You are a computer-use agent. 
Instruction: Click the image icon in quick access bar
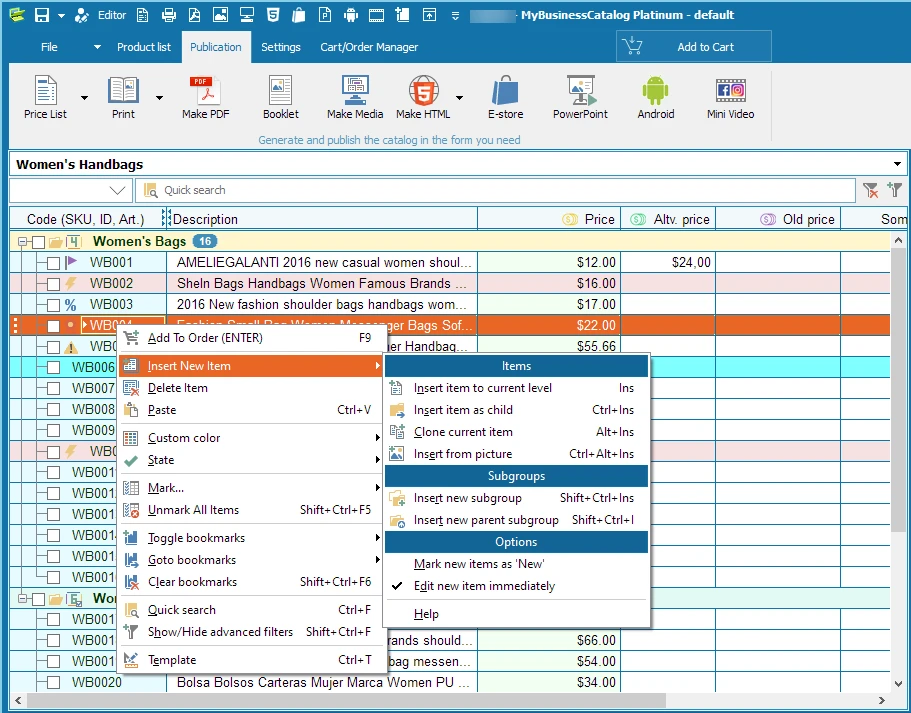221,15
